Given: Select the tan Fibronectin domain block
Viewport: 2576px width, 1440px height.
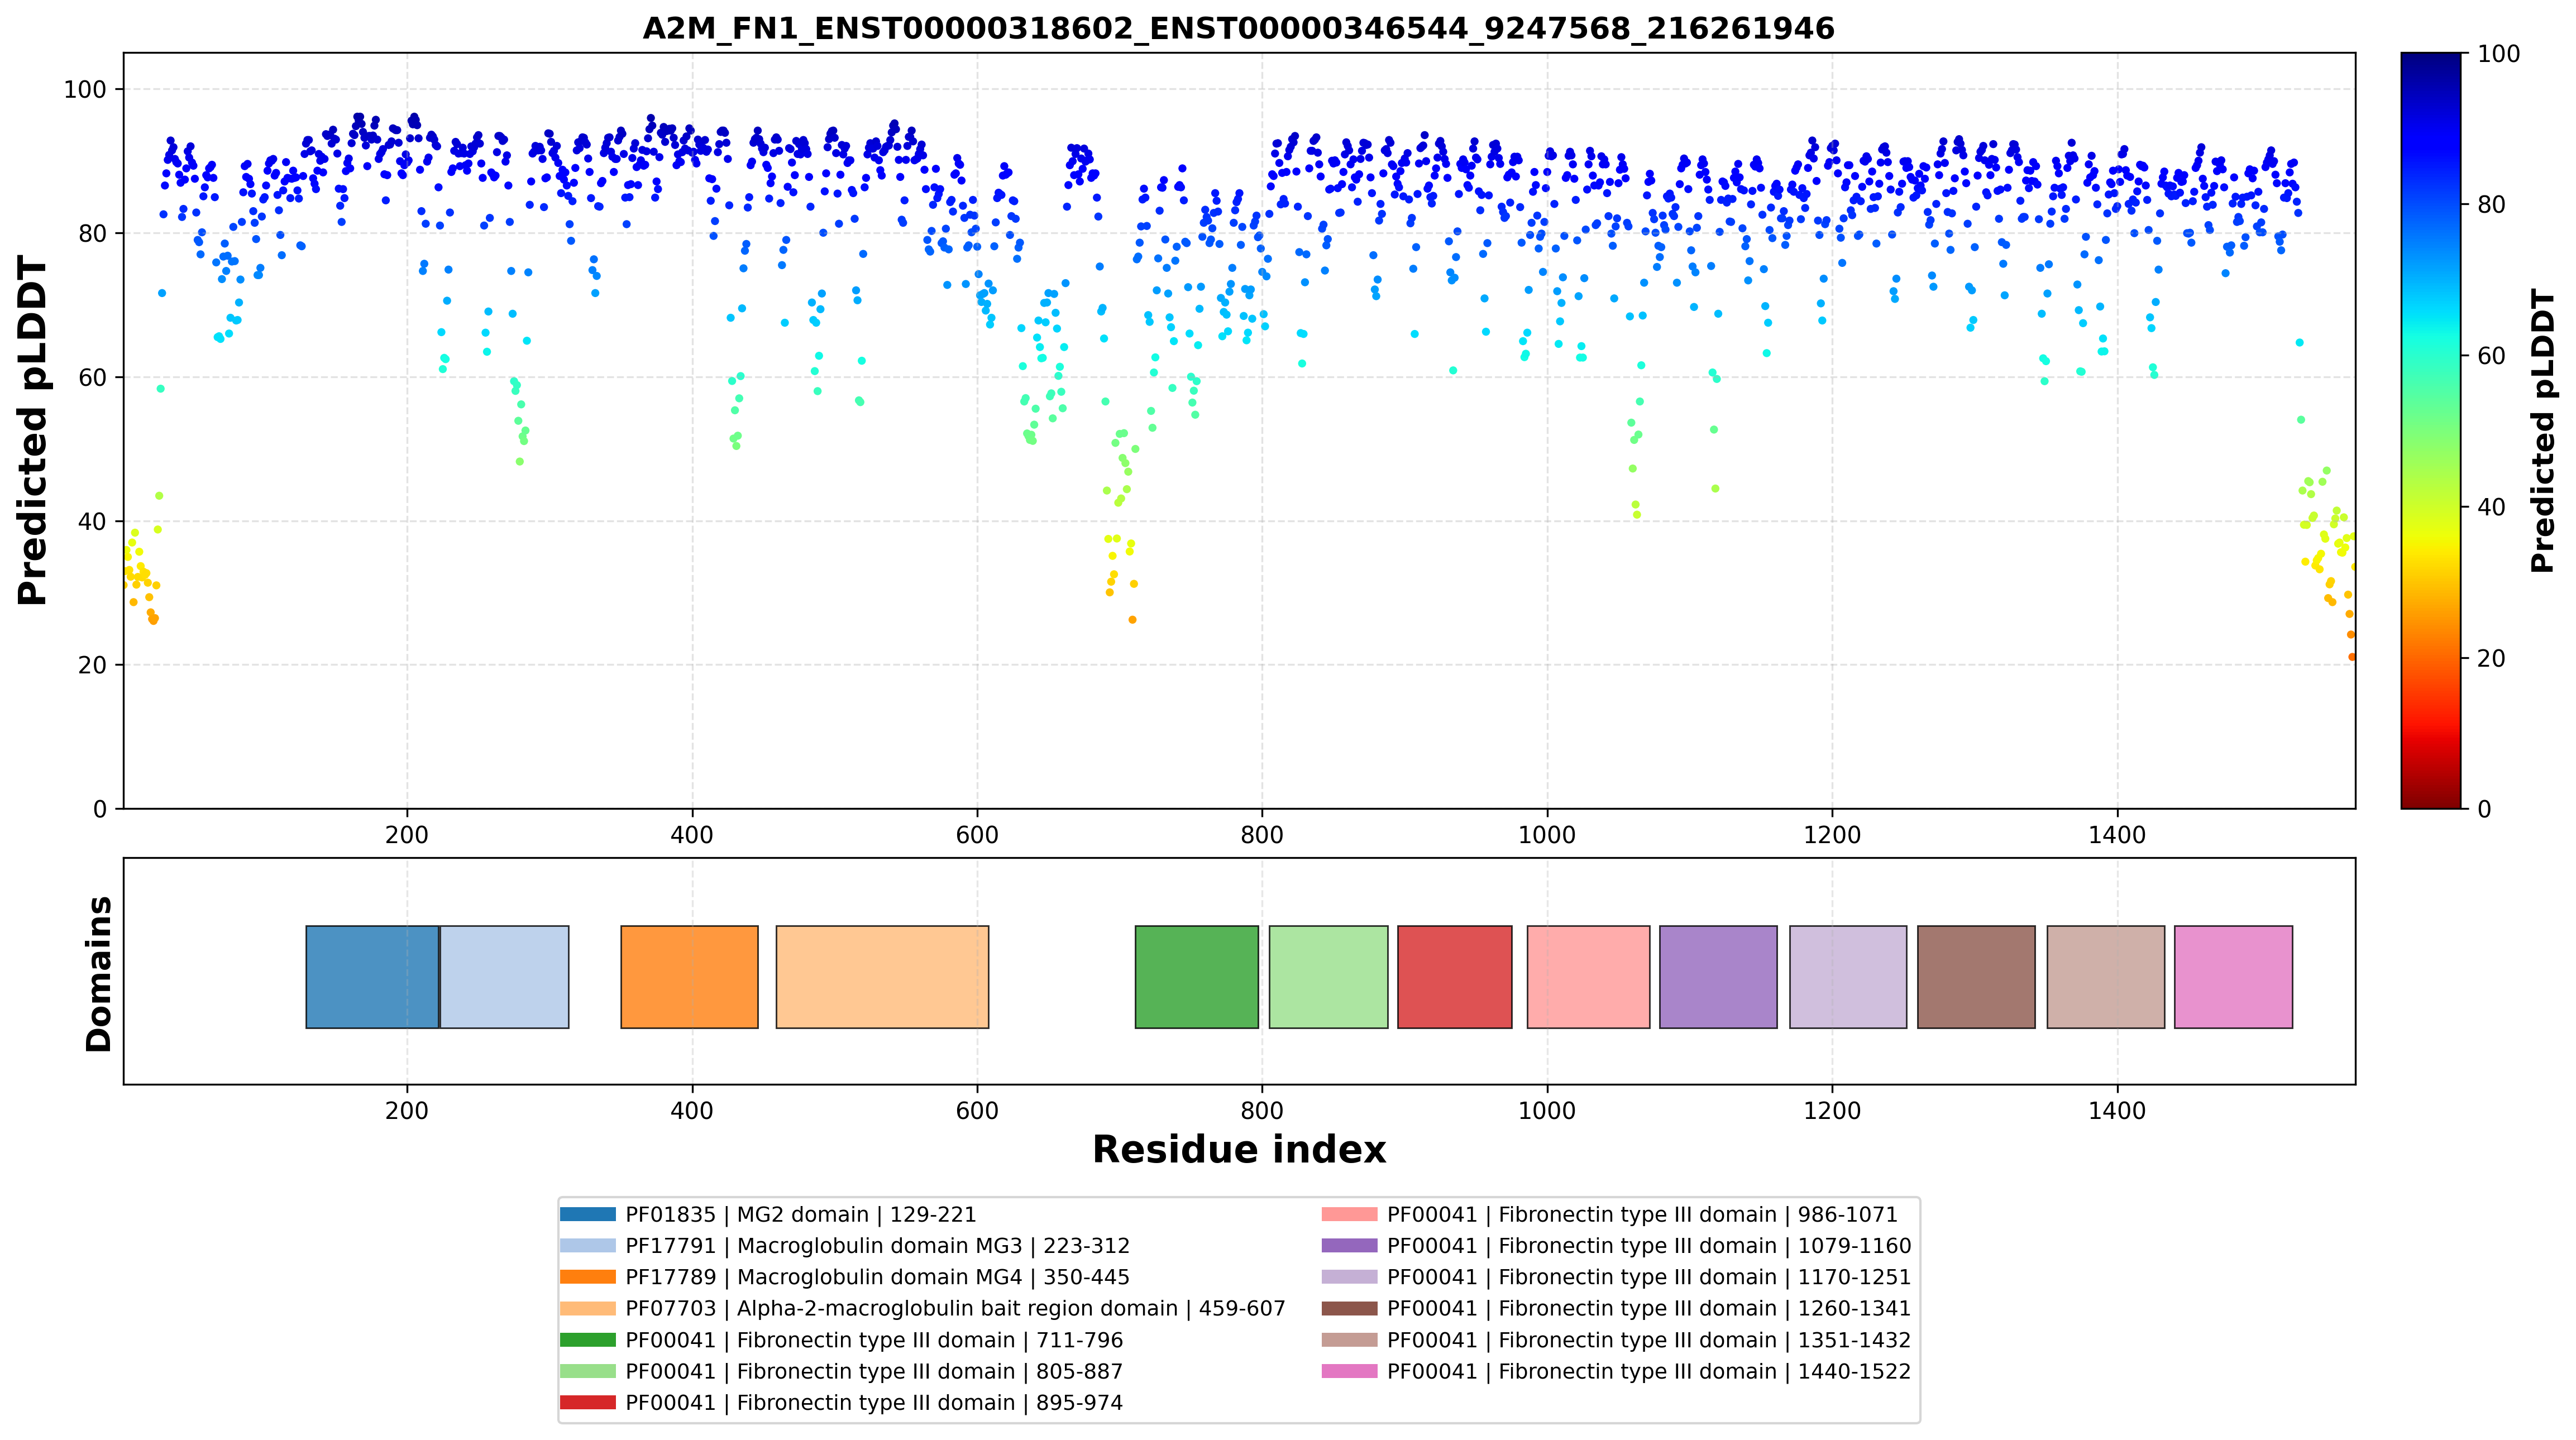Looking at the screenshot, I should pos(2106,977).
